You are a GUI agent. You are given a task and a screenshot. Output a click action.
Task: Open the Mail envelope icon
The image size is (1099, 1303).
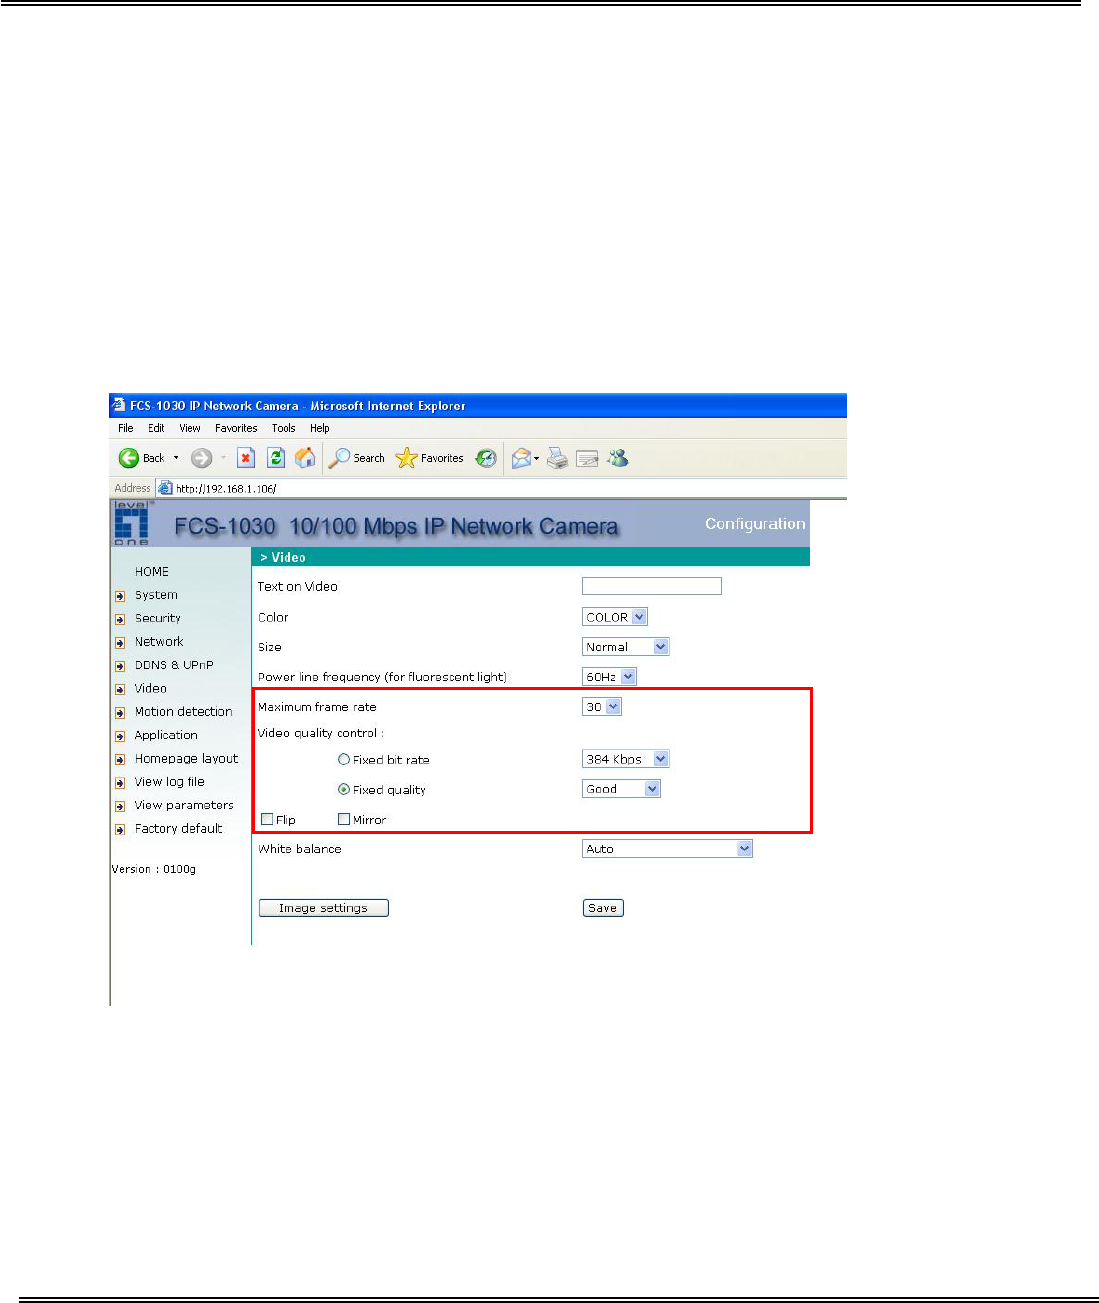(521, 458)
